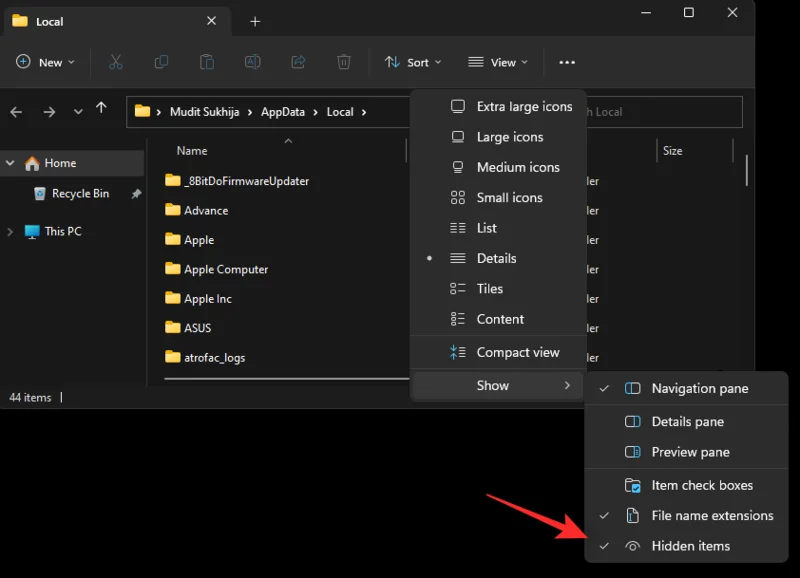Navigate up to parent folder with arrow icon
Image resolution: width=800 pixels, height=578 pixels.
pos(99,111)
